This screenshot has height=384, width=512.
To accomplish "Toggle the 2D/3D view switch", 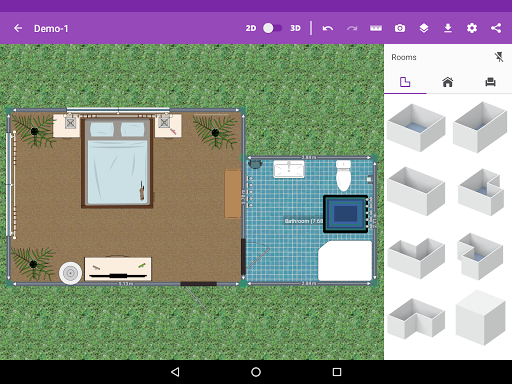I will (272, 28).
